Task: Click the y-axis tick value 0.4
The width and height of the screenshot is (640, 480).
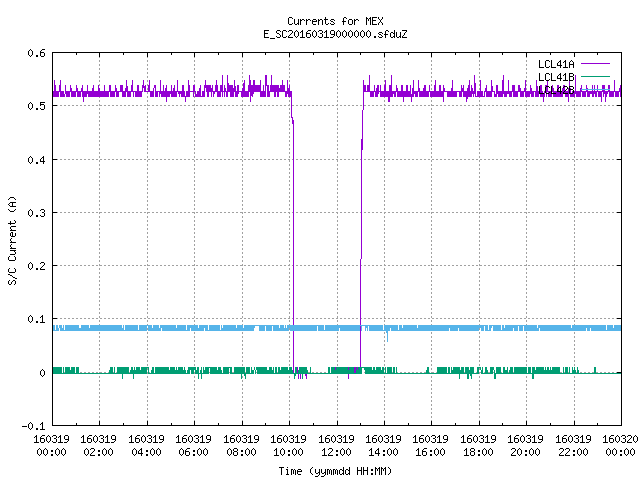Action: (36, 160)
